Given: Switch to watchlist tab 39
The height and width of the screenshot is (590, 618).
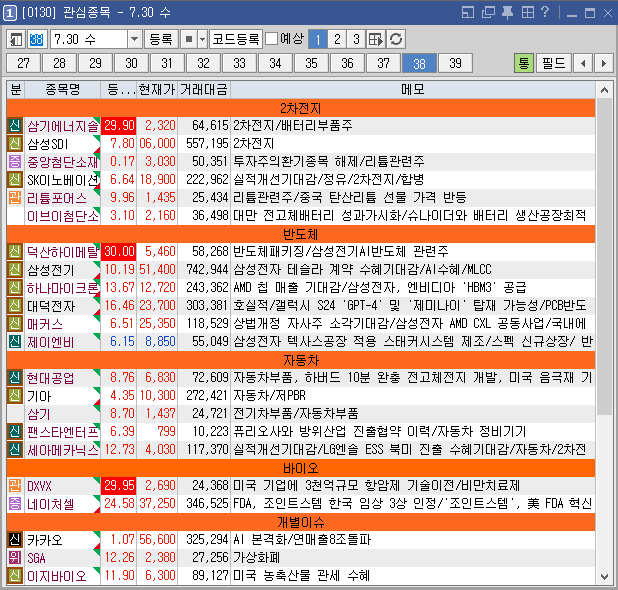Looking at the screenshot, I should [455, 63].
